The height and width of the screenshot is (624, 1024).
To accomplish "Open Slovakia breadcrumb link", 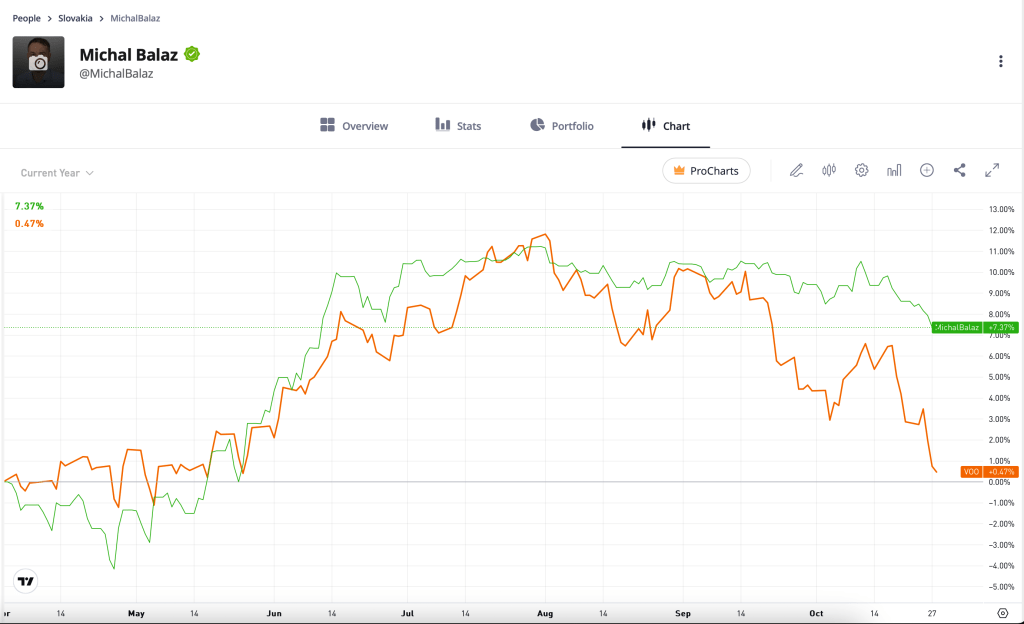I will pos(76,18).
